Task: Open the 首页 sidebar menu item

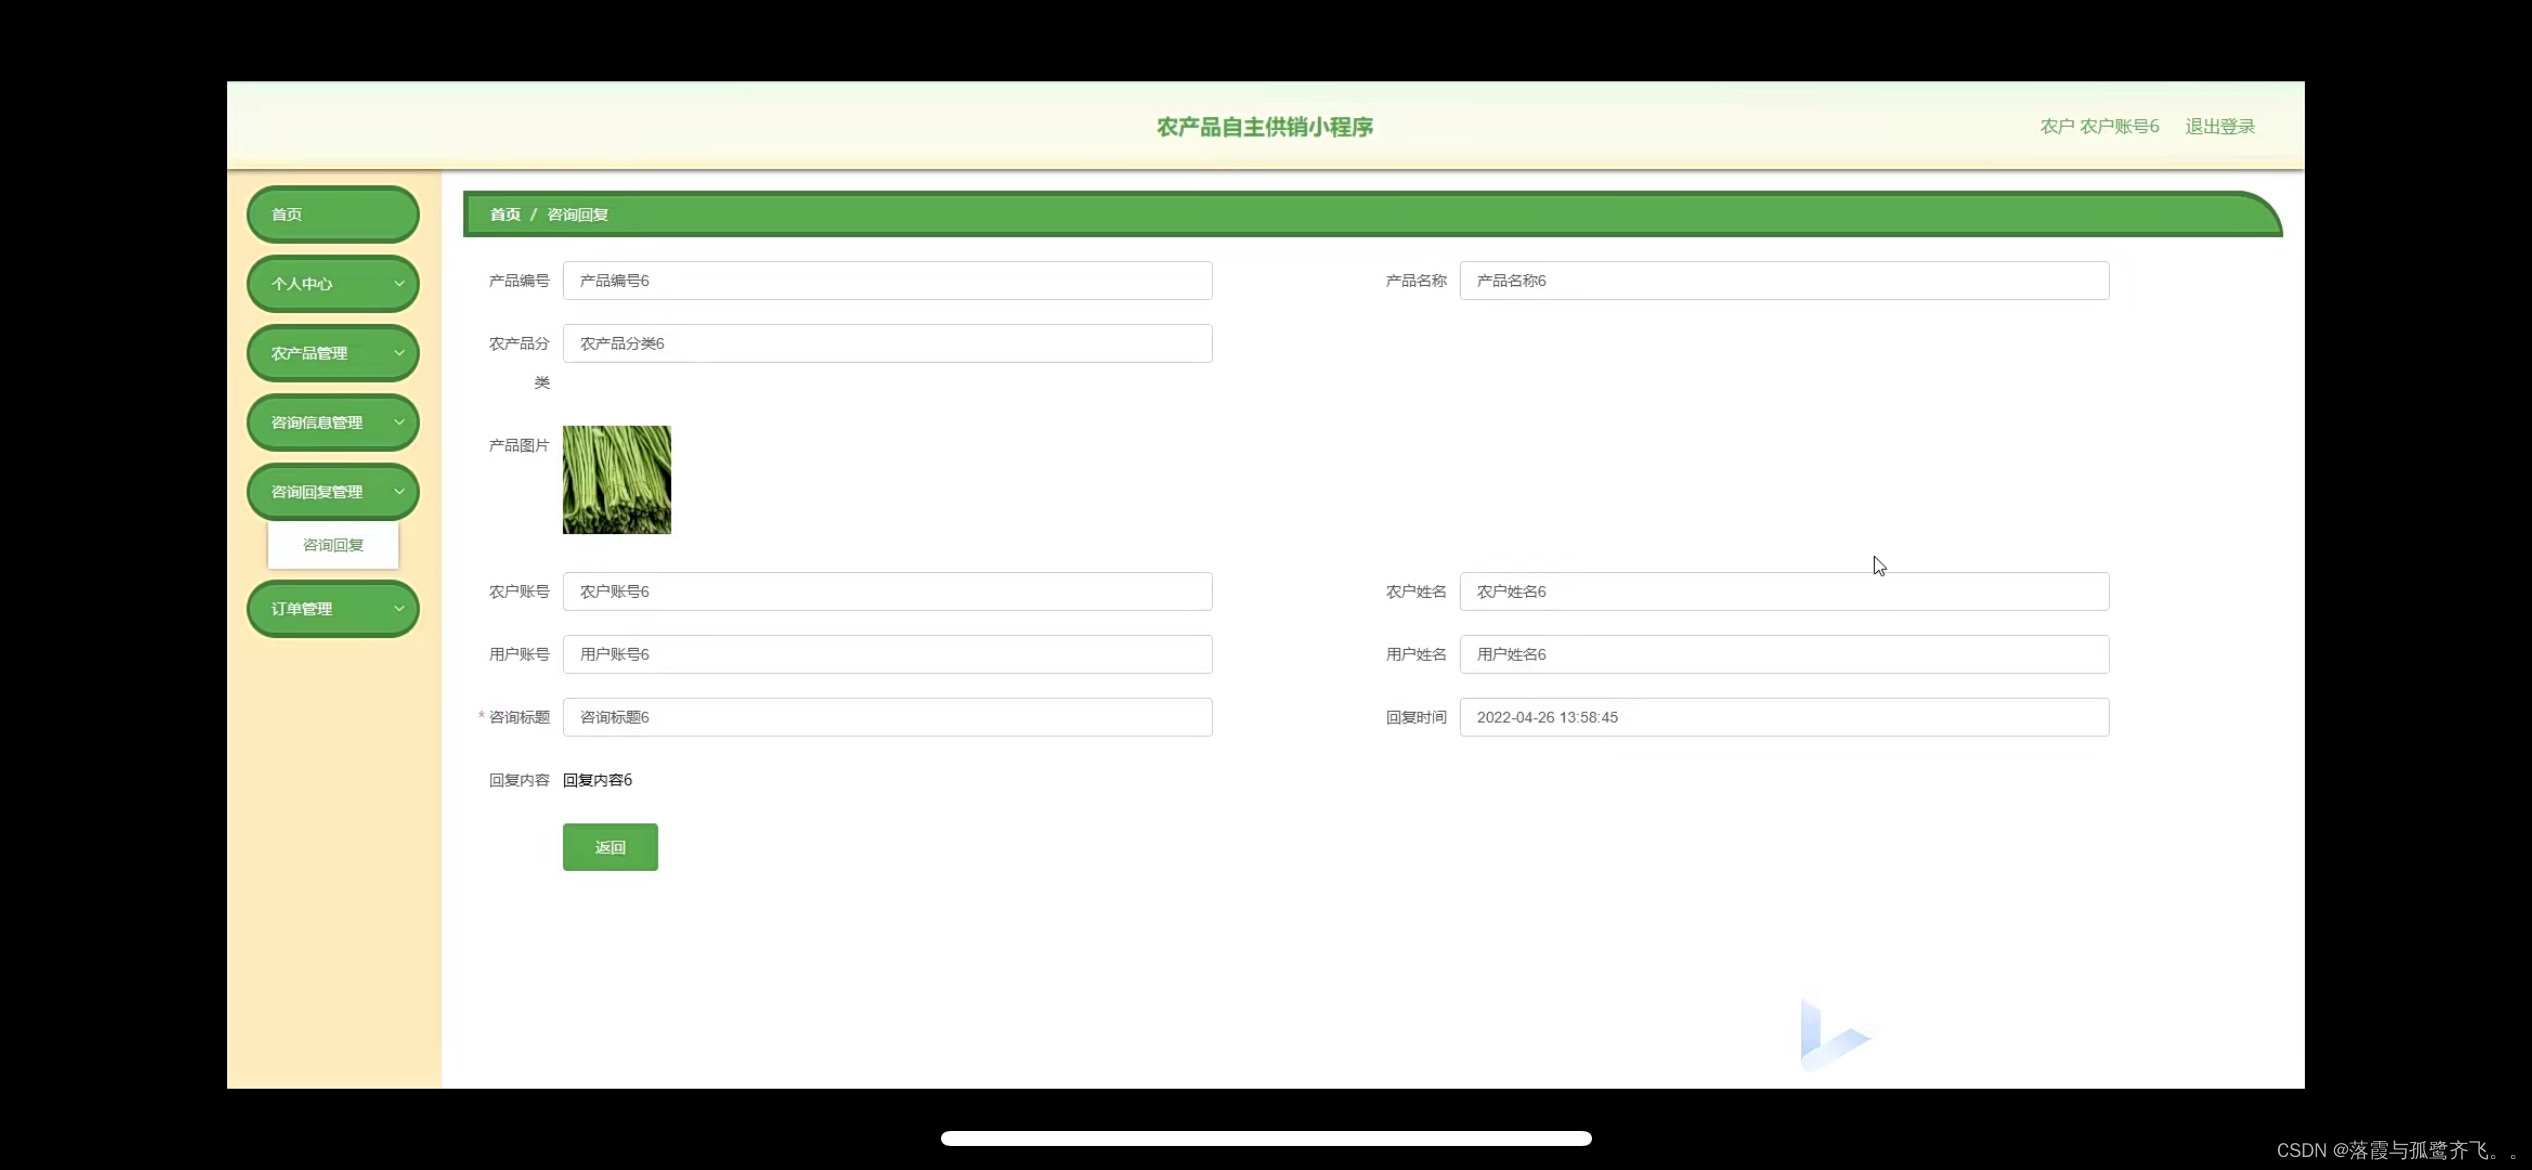Action: [333, 214]
